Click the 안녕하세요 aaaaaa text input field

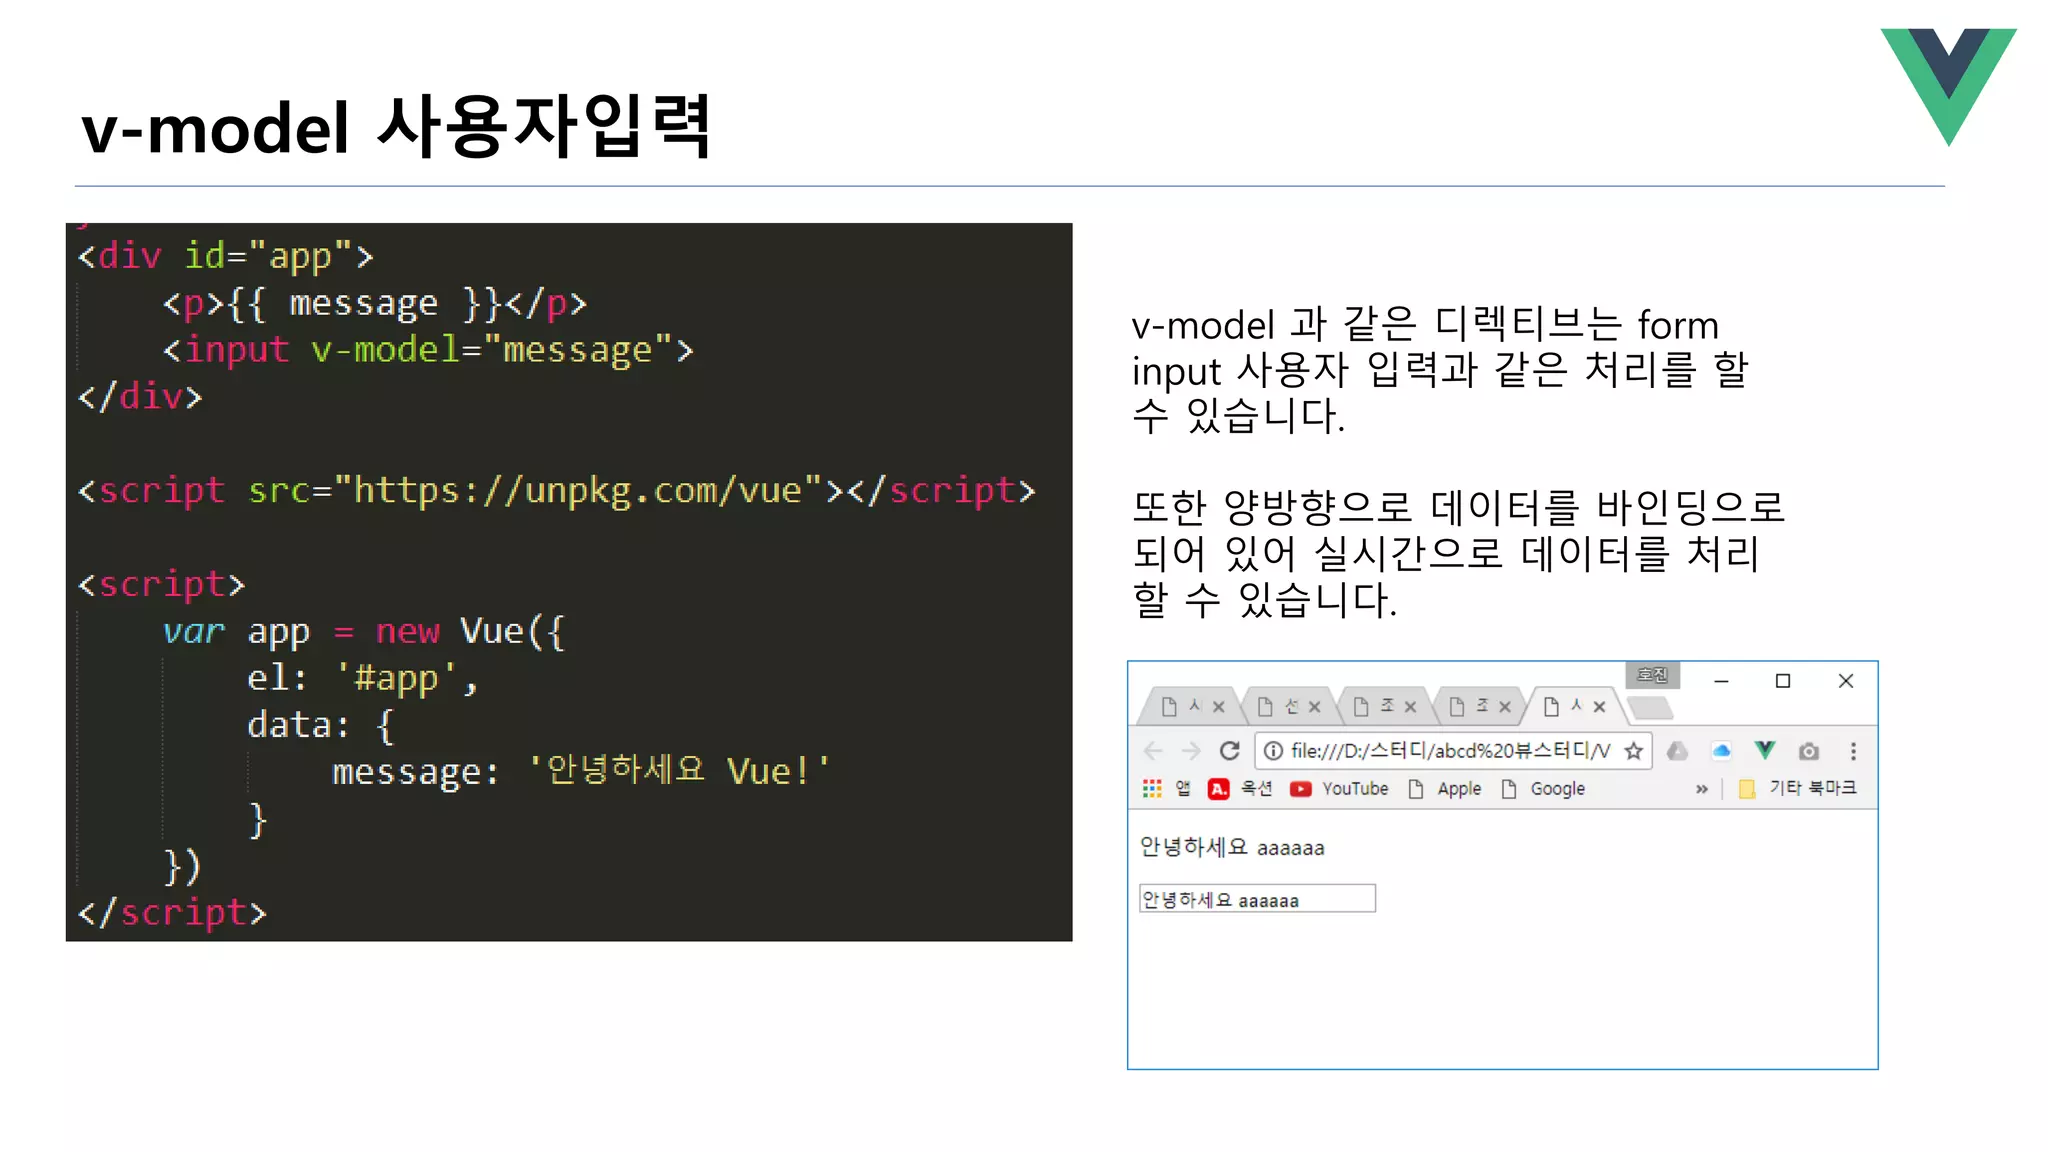1256,899
